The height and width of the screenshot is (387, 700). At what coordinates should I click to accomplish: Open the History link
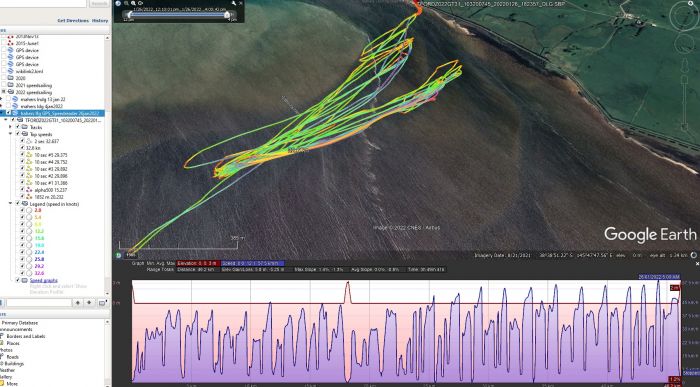[100, 21]
